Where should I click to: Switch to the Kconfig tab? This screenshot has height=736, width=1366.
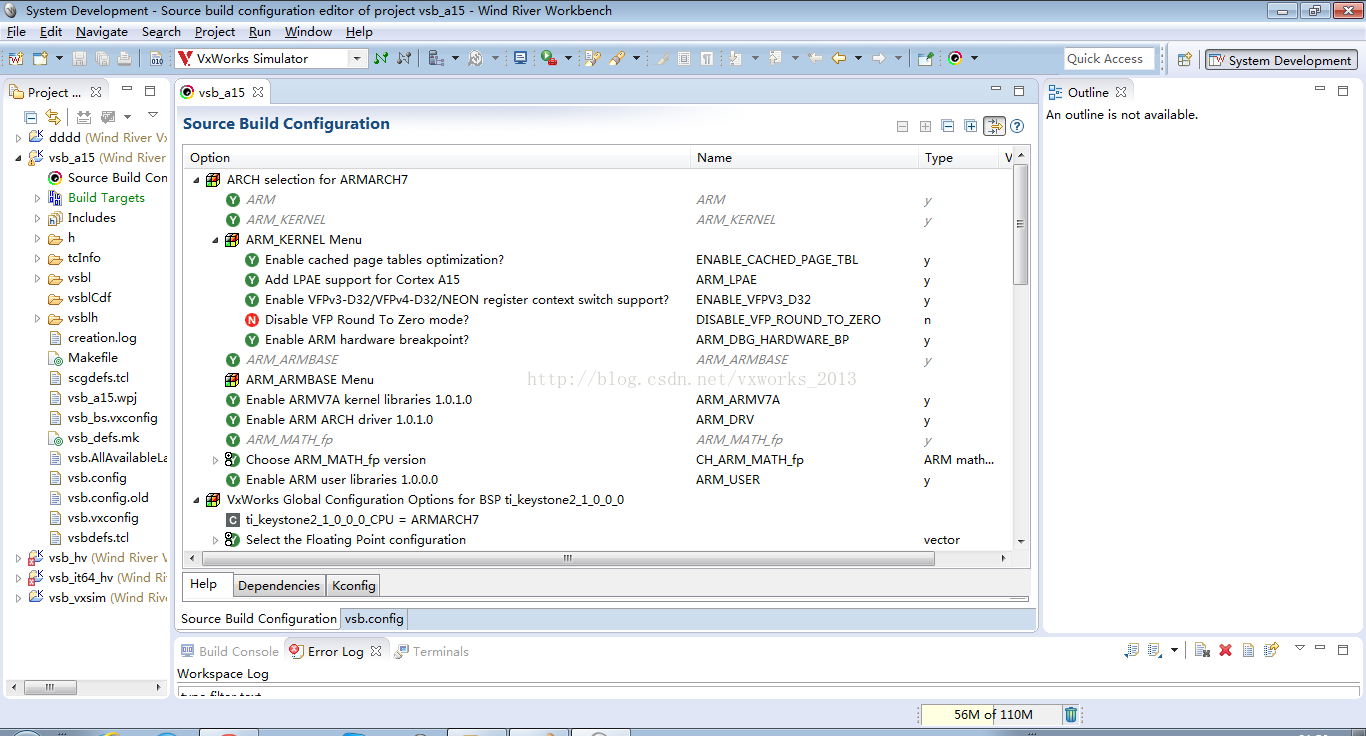tap(354, 586)
